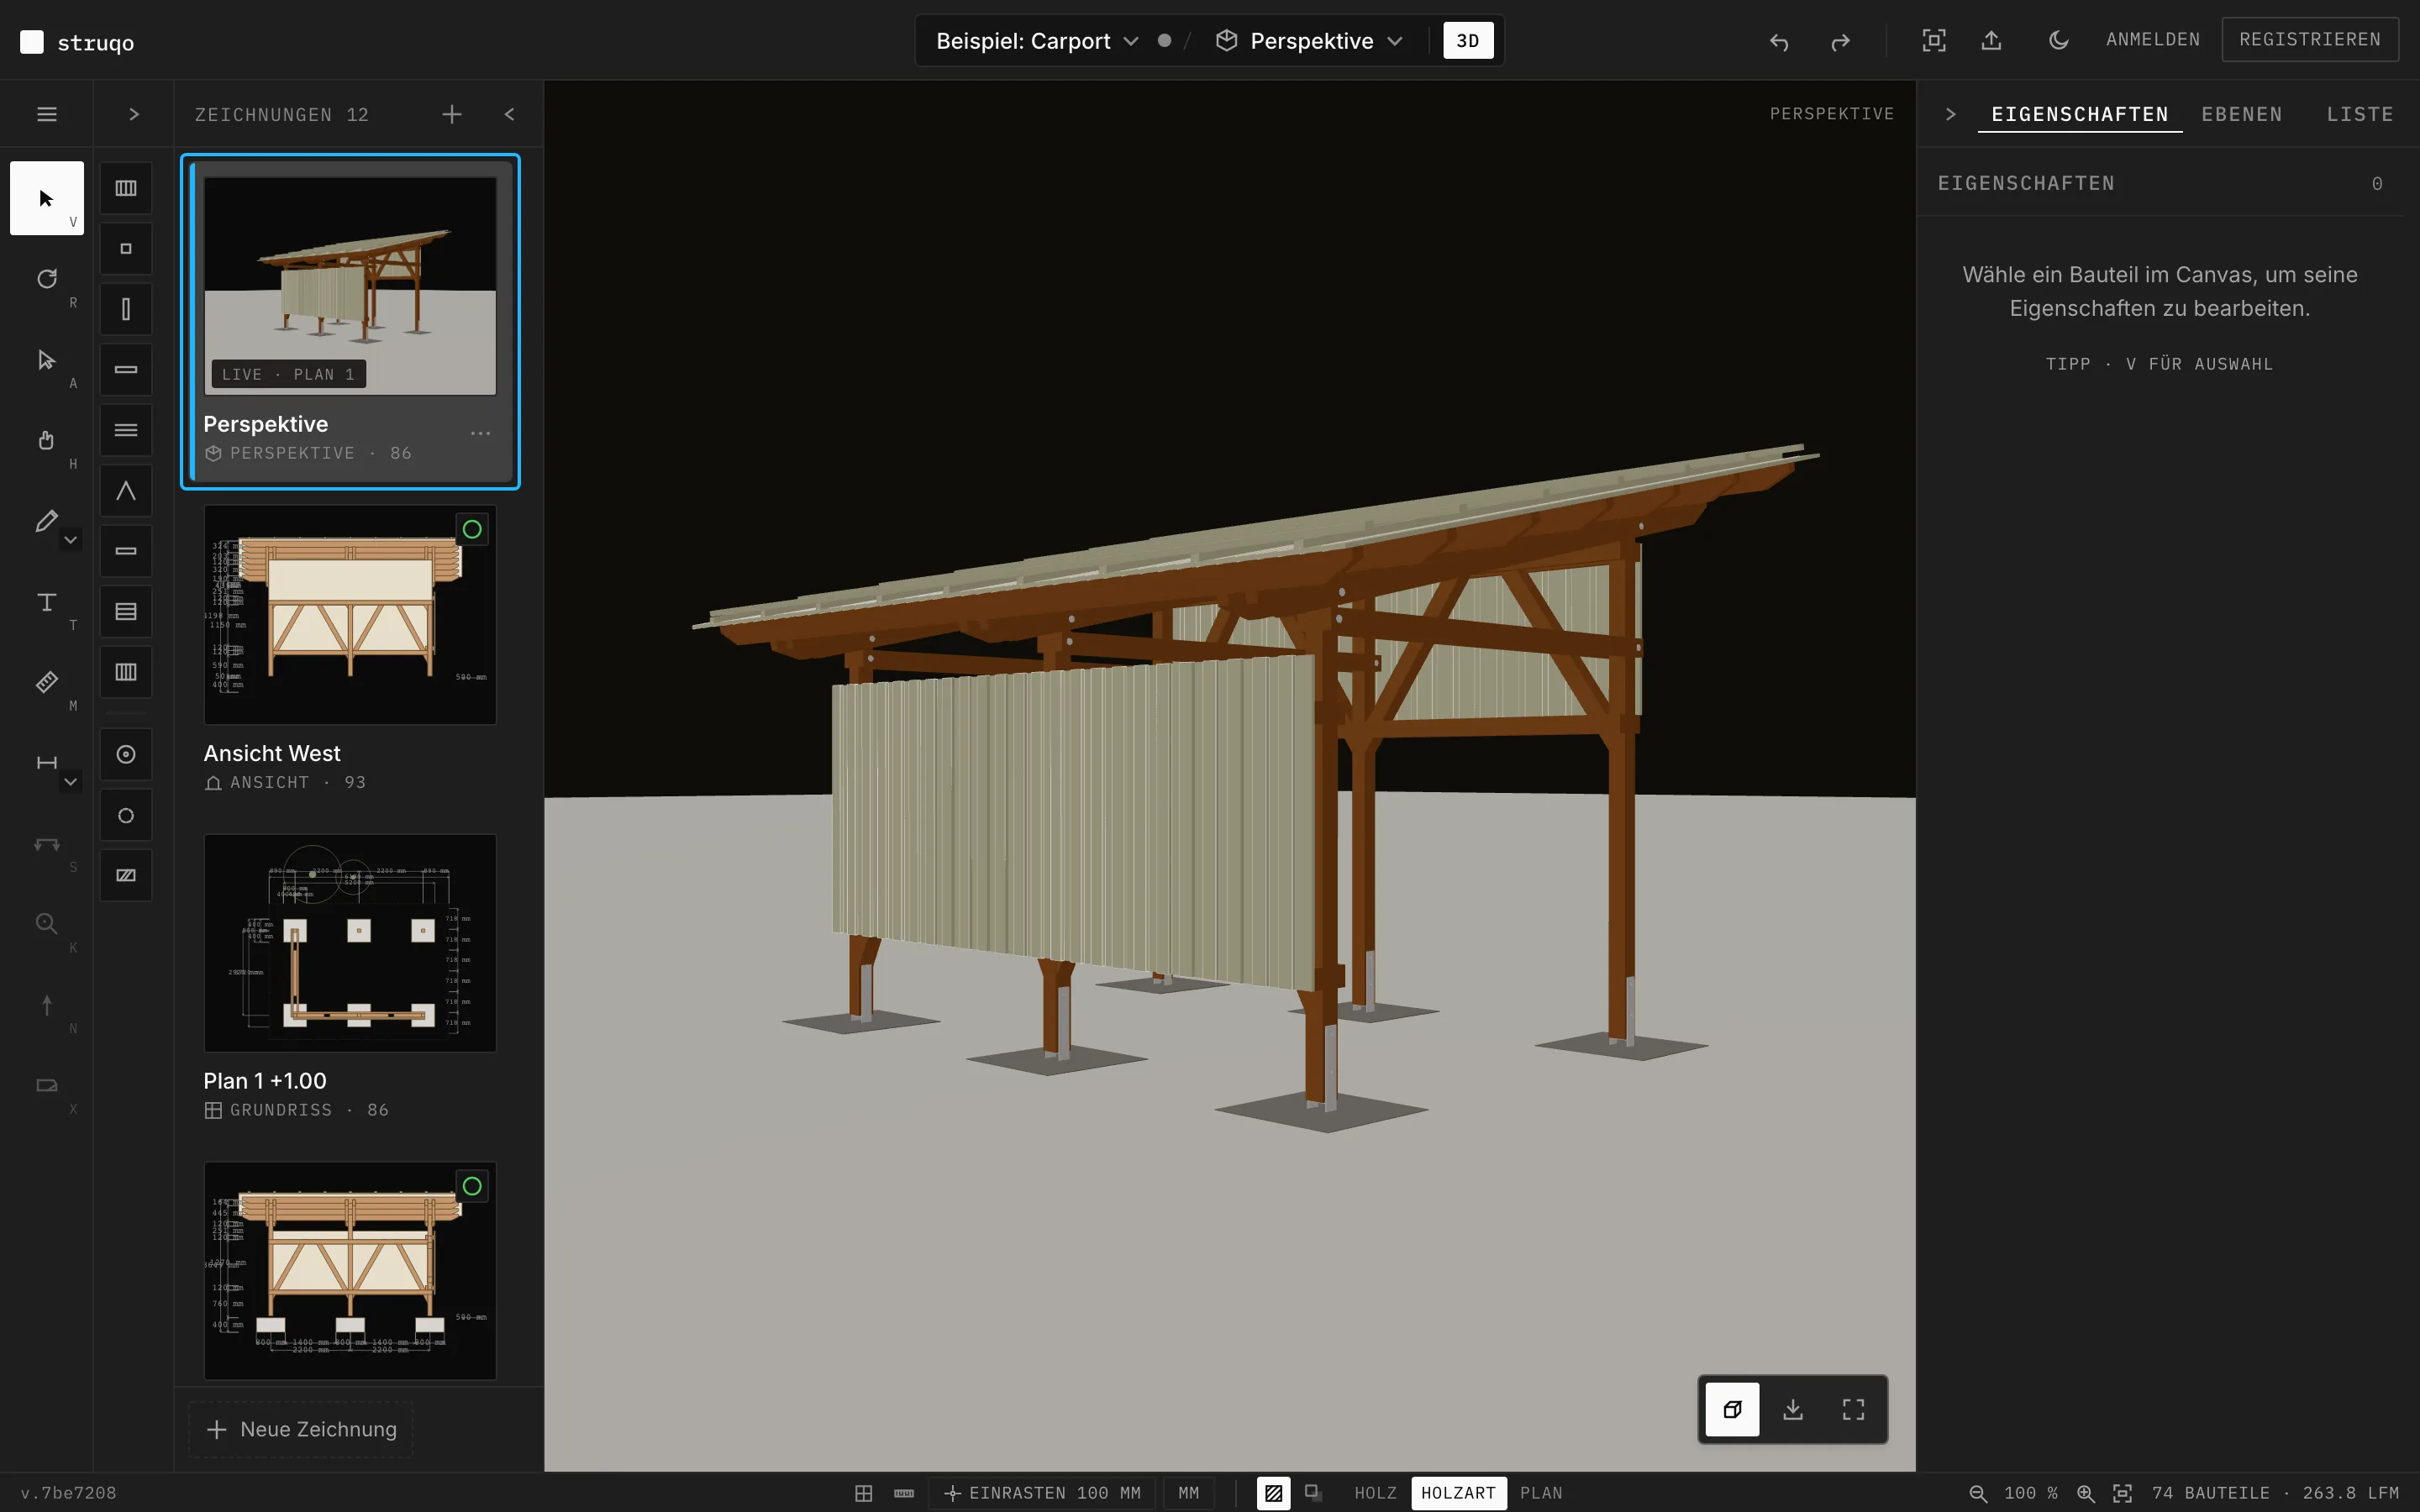Expand the dimension tool options chevron
Image resolution: width=2420 pixels, height=1512 pixels.
point(70,782)
